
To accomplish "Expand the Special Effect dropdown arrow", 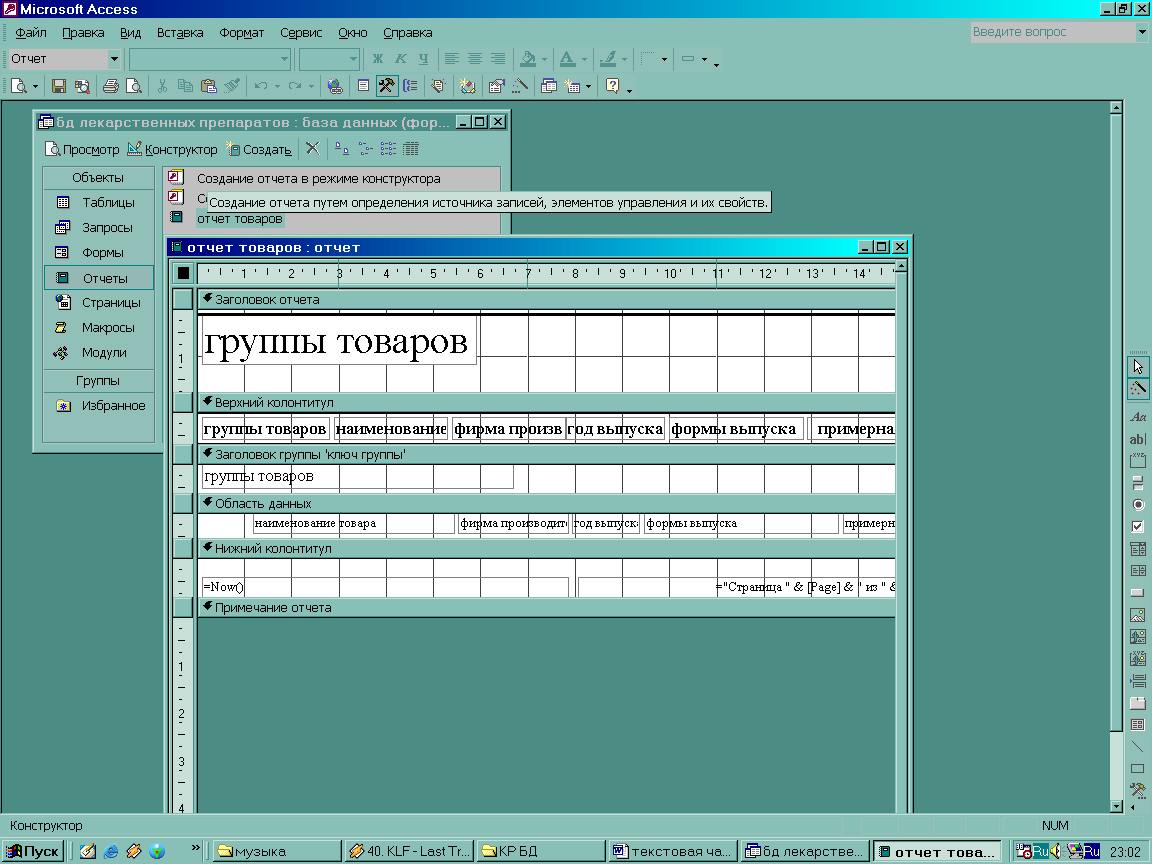I will point(704,59).
